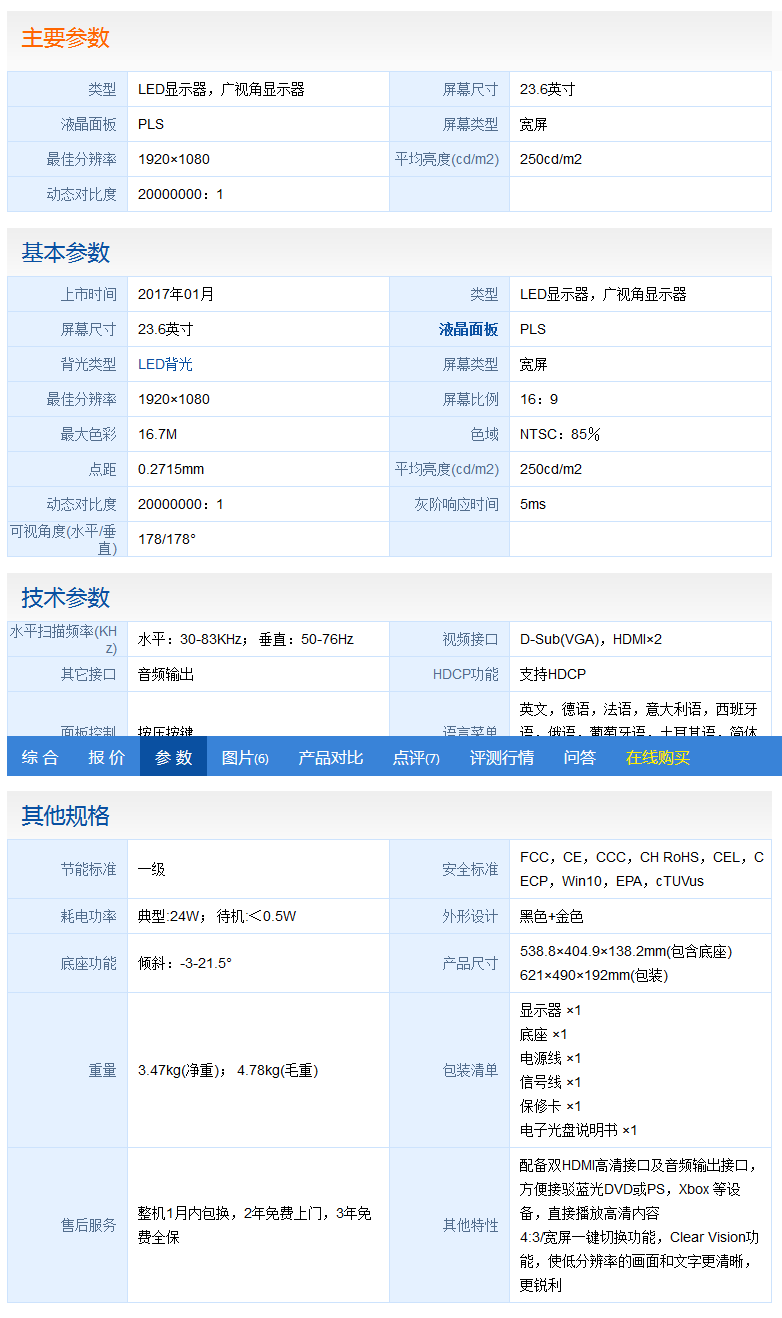Click the 包装清单 row label

pos(470,1070)
